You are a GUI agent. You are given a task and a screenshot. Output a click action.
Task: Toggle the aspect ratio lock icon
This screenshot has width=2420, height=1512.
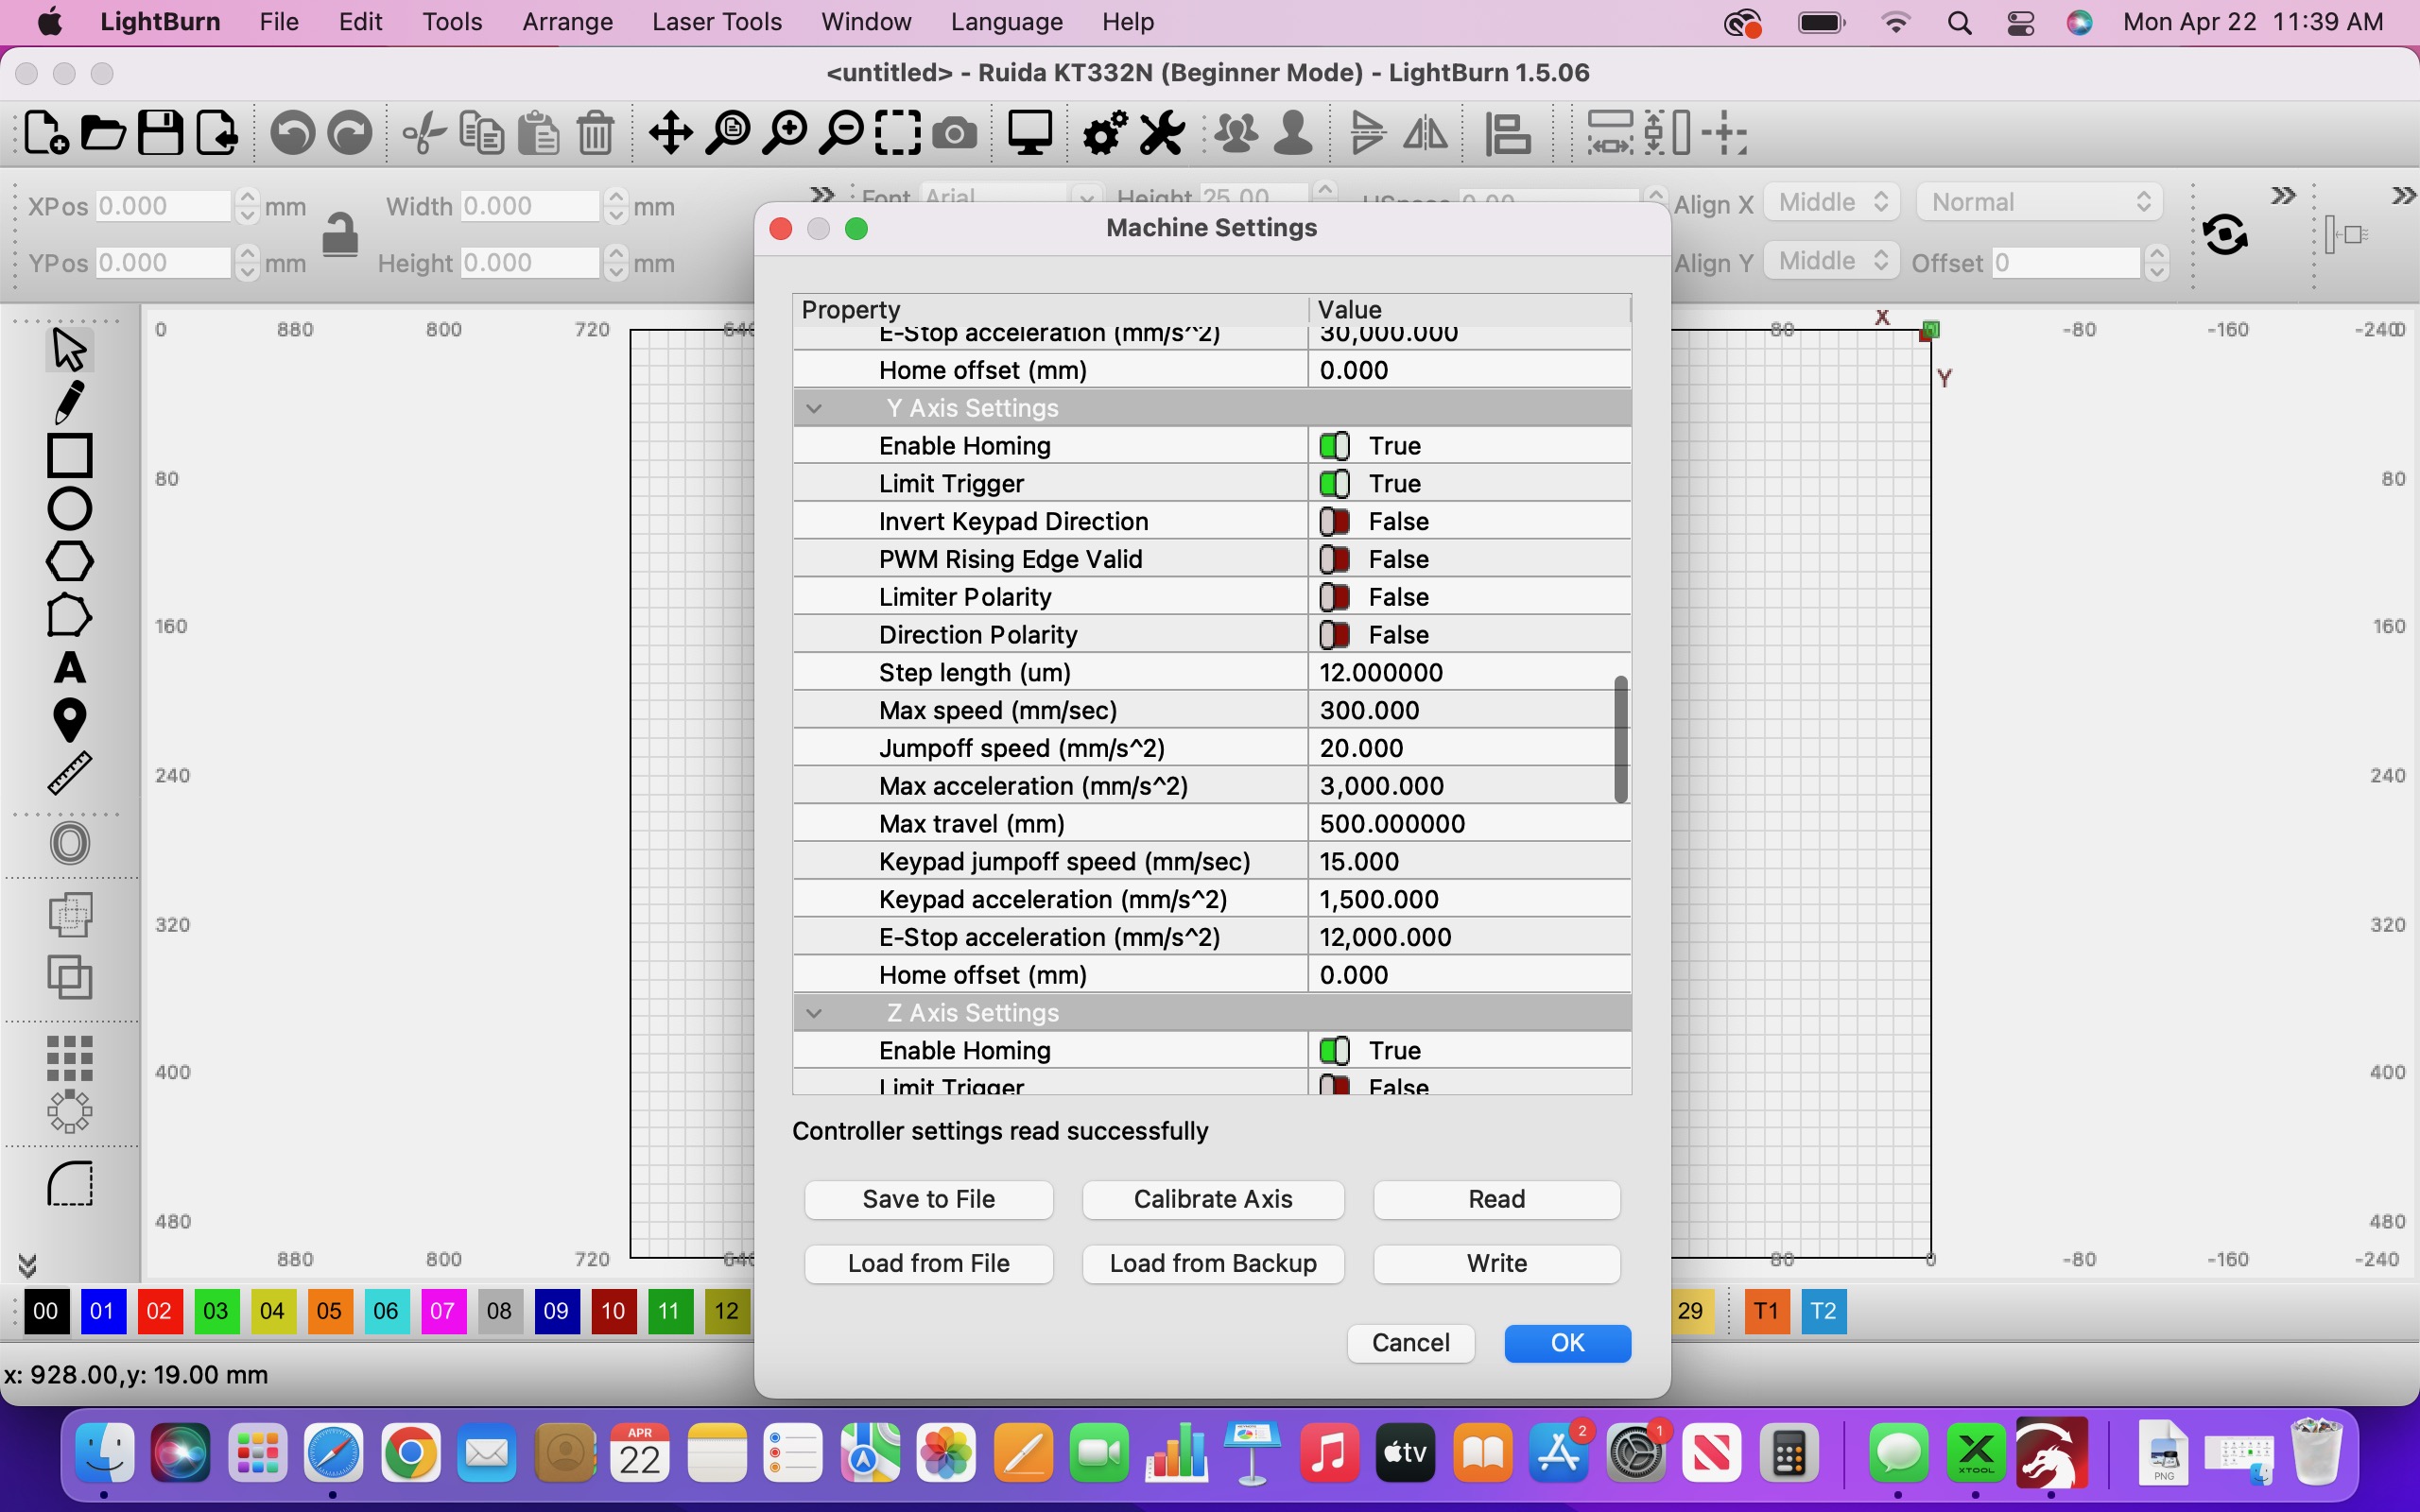[340, 235]
